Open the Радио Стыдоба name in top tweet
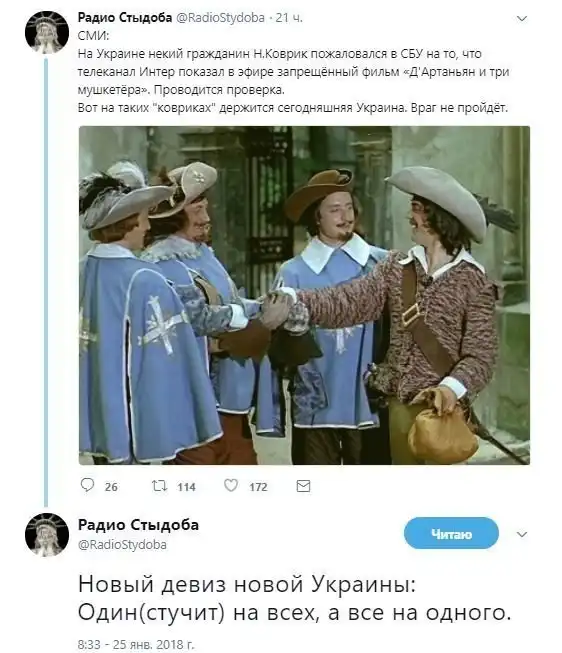The height and width of the screenshot is (653, 562). 125,17
